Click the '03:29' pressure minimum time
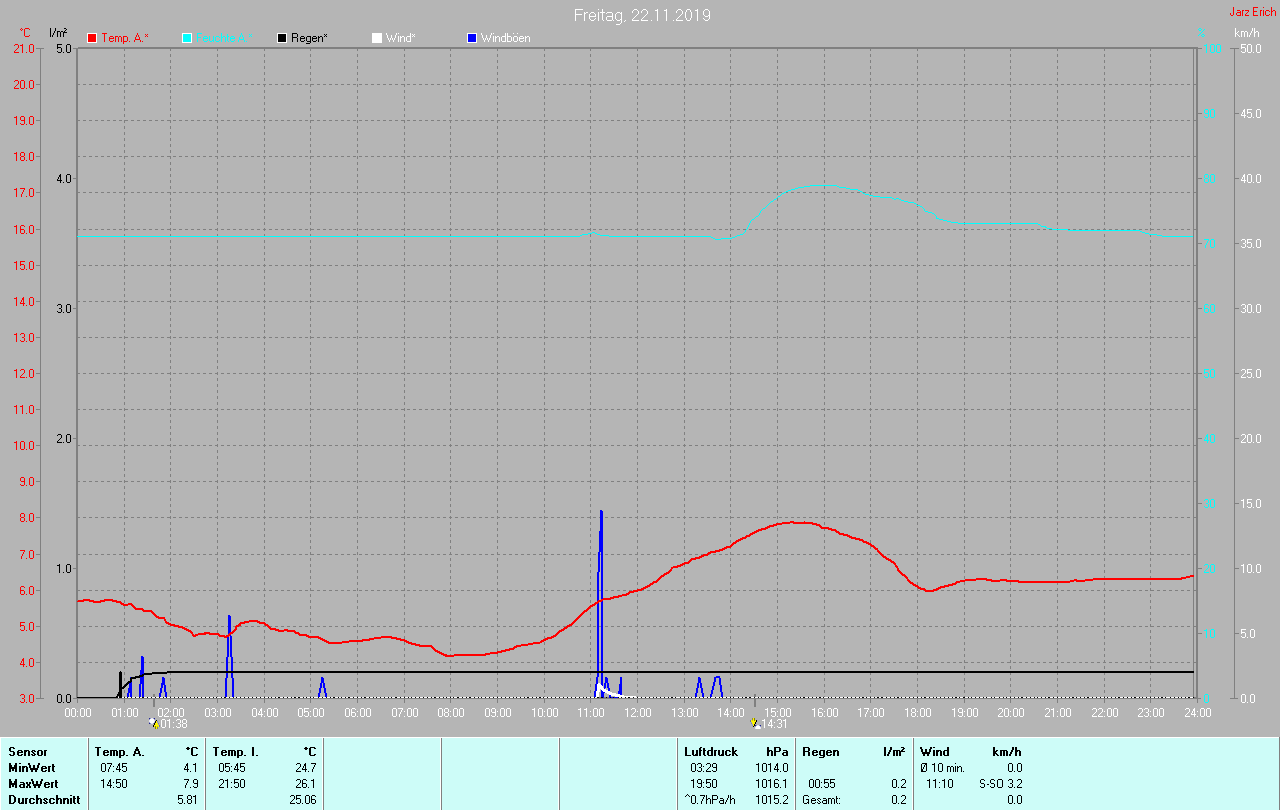The width and height of the screenshot is (1280, 810). (x=703, y=768)
